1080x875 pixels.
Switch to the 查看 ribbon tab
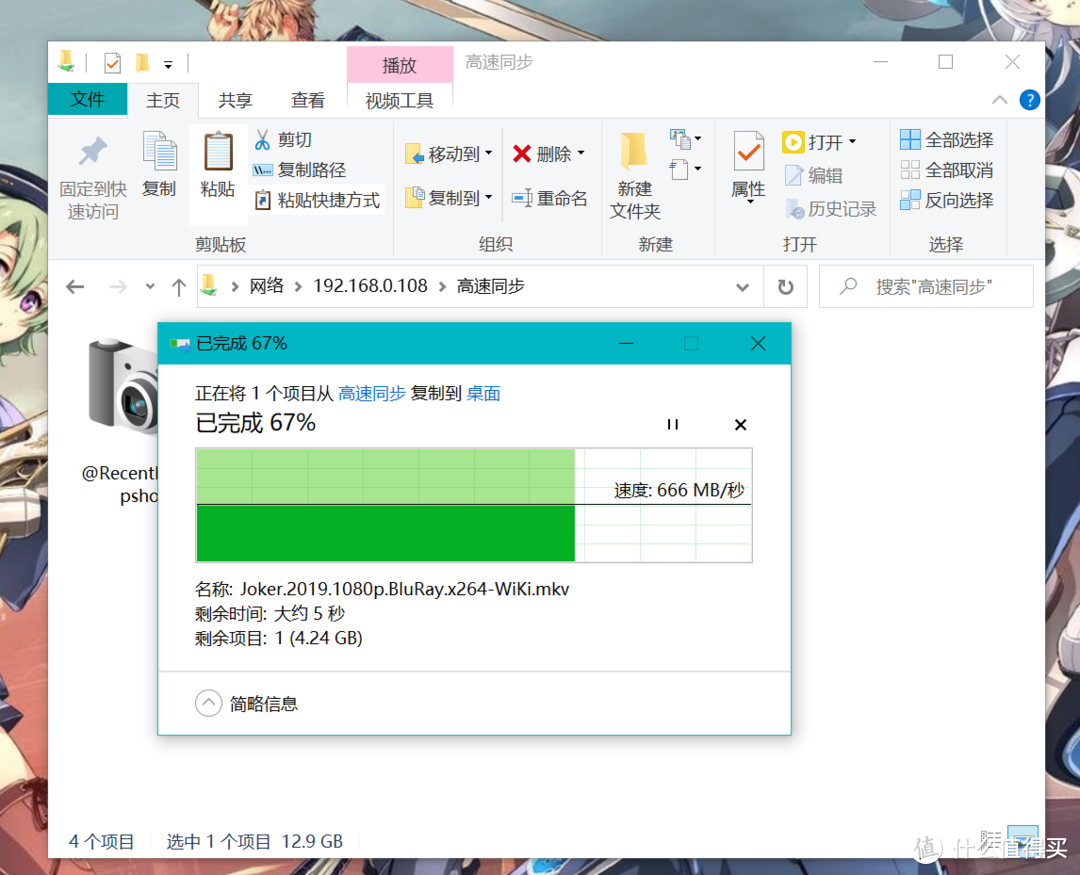tap(307, 100)
